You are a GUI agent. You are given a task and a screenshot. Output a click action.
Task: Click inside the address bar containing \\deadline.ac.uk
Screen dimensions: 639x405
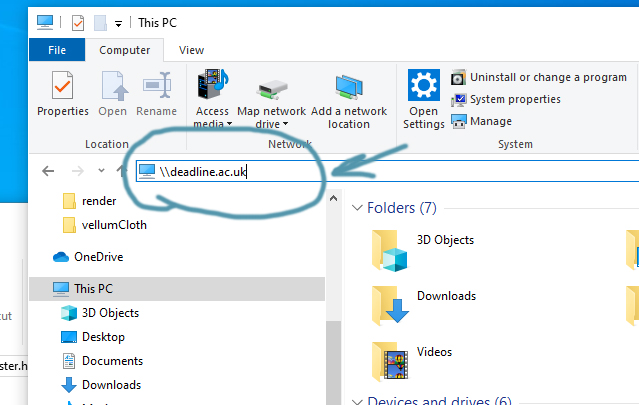pos(387,171)
